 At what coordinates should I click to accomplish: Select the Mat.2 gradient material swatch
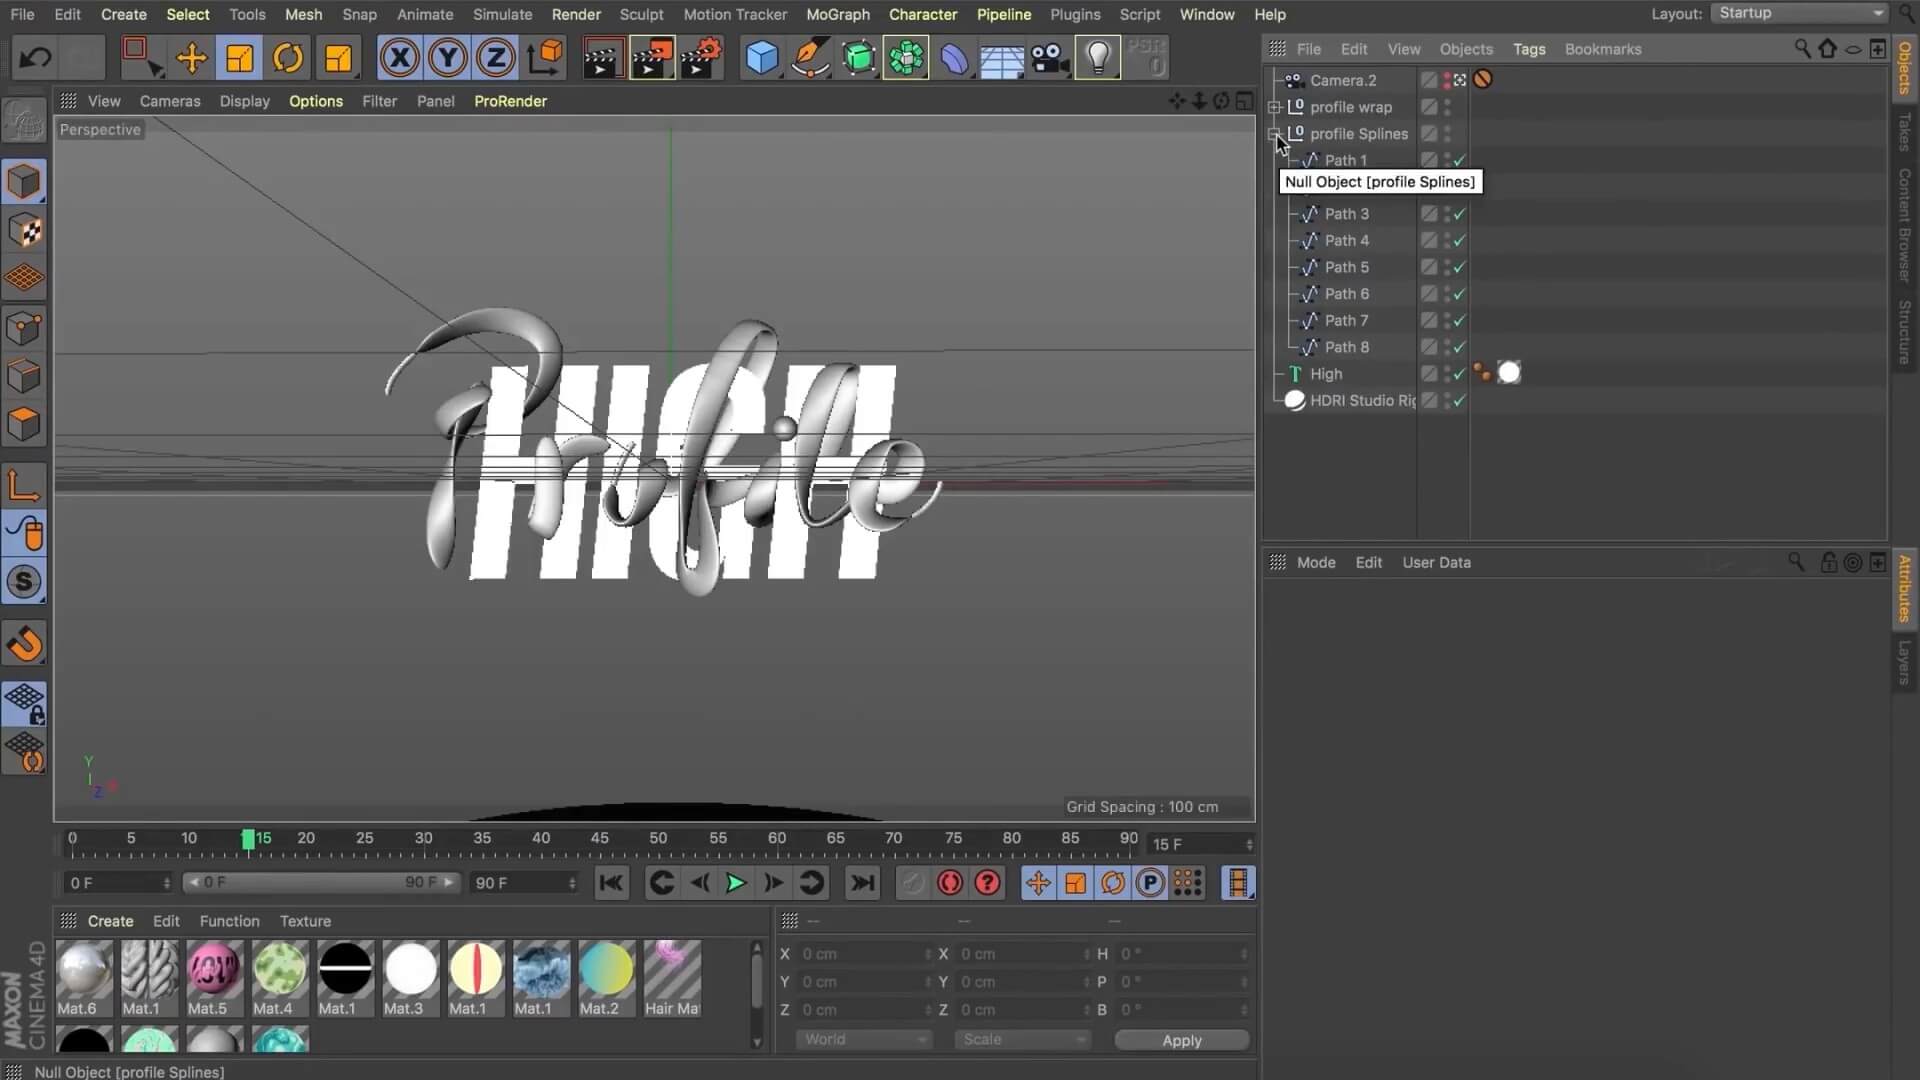click(606, 969)
